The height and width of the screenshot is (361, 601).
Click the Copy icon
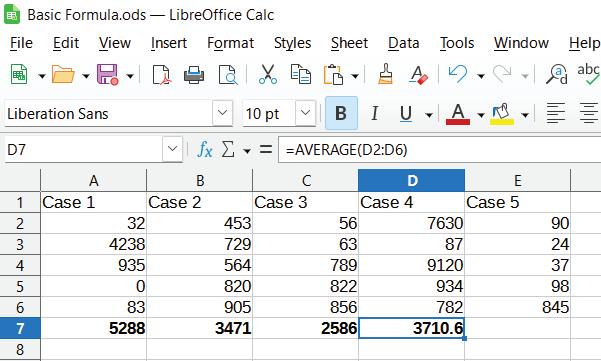301,74
